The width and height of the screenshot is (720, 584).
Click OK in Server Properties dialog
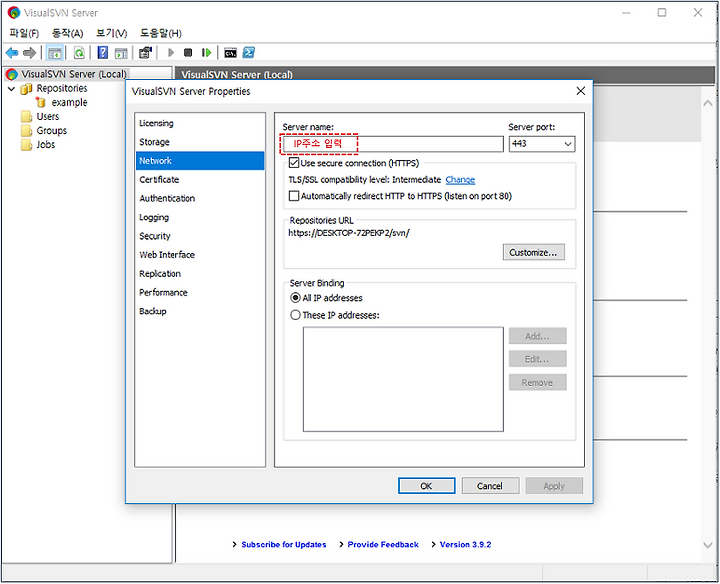427,486
